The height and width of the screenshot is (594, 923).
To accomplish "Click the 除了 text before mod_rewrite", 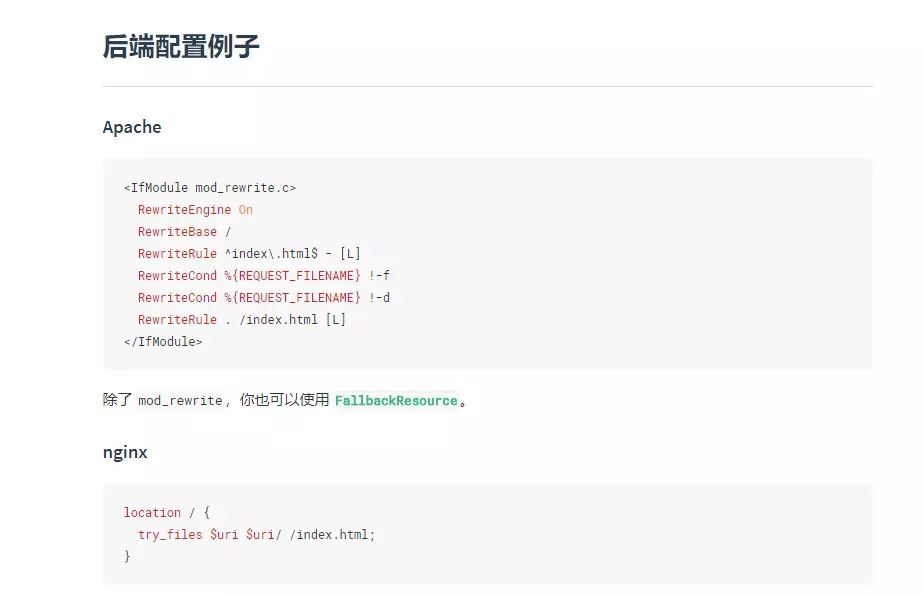I will point(117,401).
